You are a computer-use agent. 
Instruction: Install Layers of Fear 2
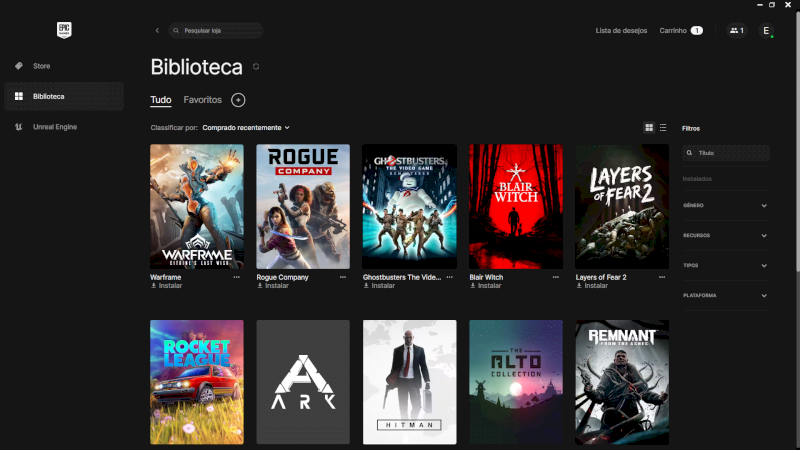[x=592, y=286]
